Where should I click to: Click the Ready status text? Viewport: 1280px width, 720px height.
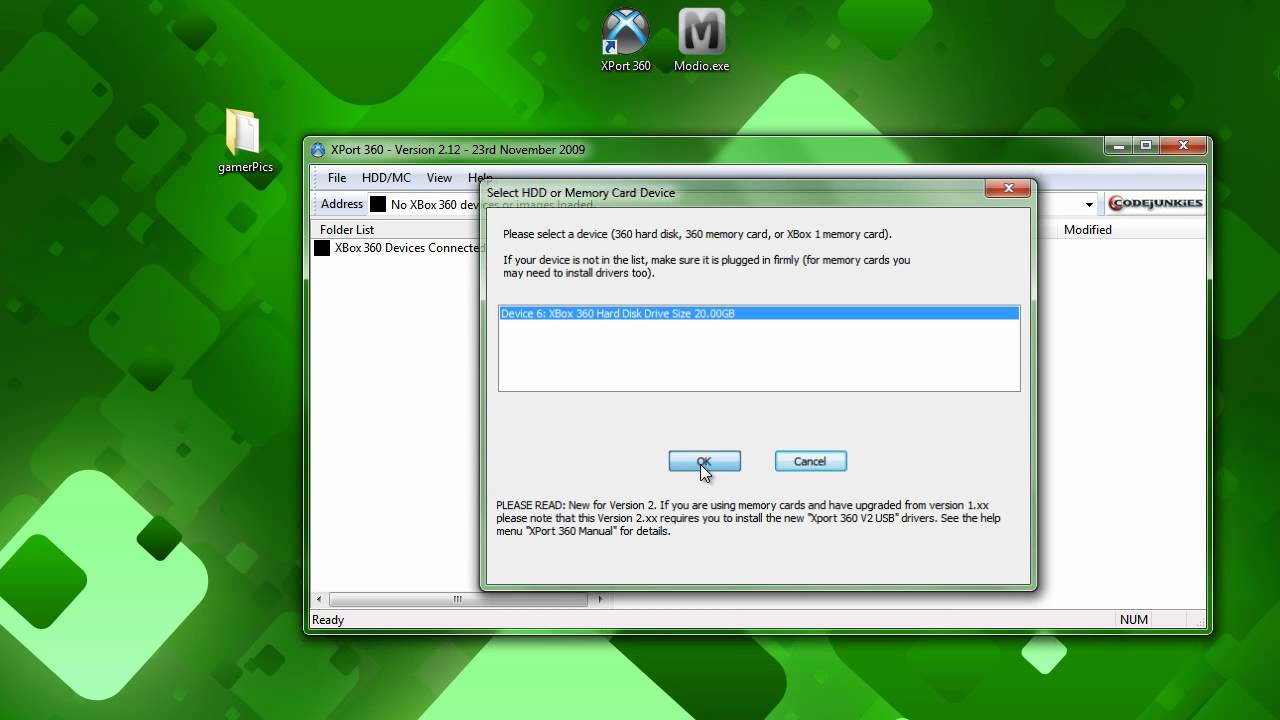[328, 620]
